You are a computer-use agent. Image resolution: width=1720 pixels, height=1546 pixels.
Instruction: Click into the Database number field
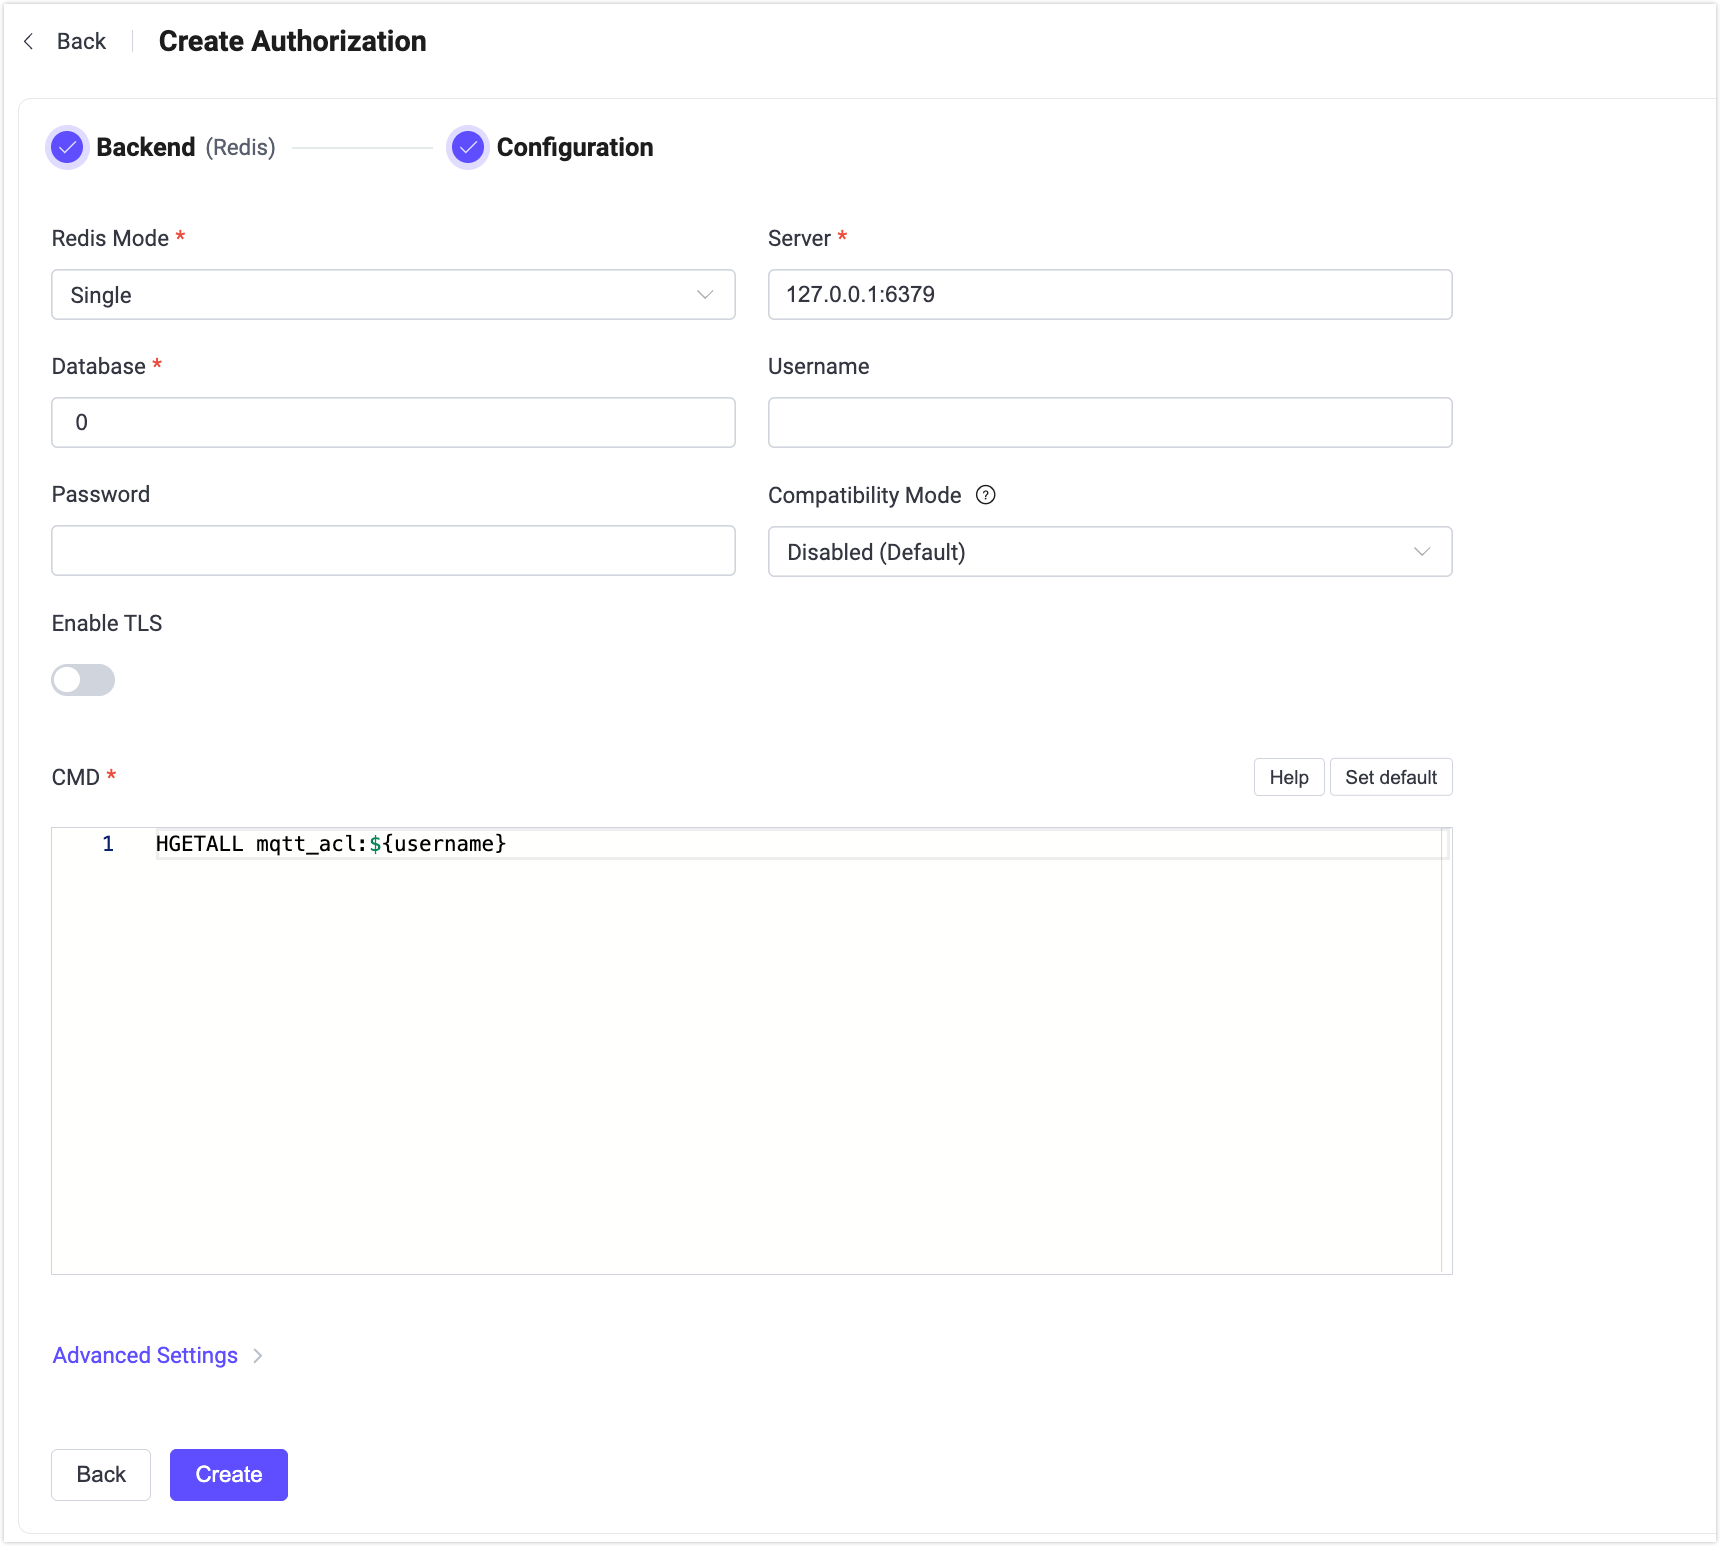coord(393,423)
